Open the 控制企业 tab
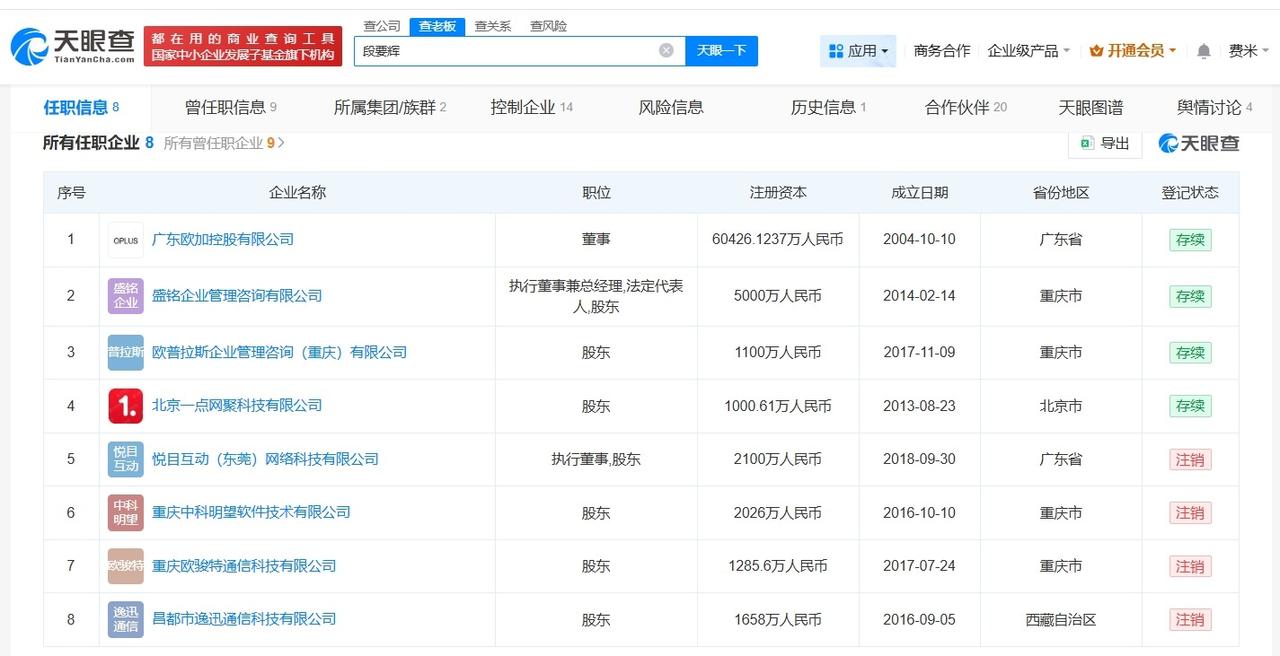 [532, 108]
